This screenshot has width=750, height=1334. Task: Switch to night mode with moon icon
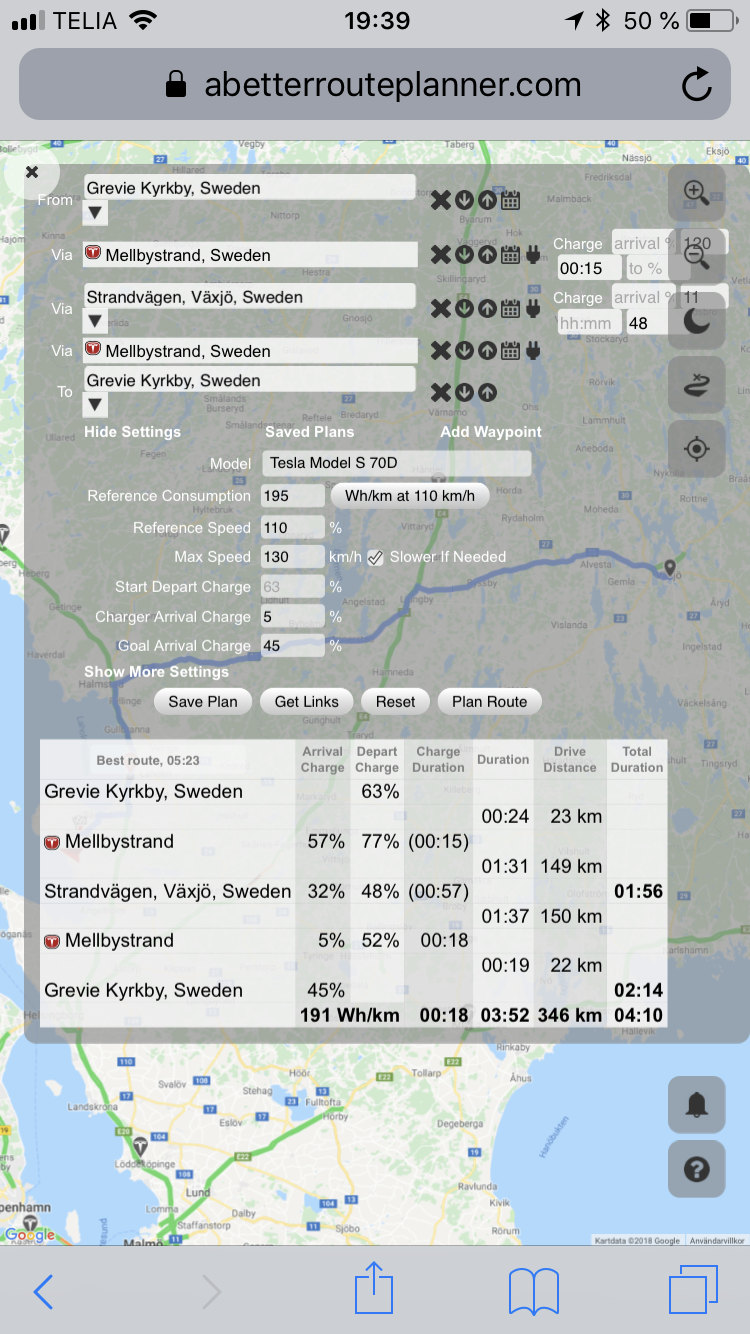point(697,320)
